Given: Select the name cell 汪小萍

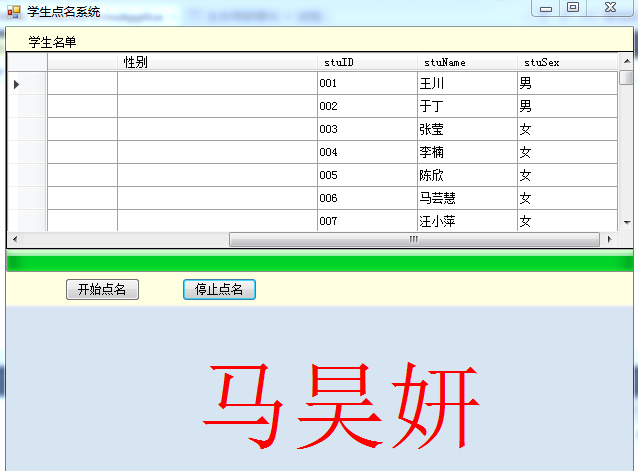Looking at the screenshot, I should (x=468, y=221).
